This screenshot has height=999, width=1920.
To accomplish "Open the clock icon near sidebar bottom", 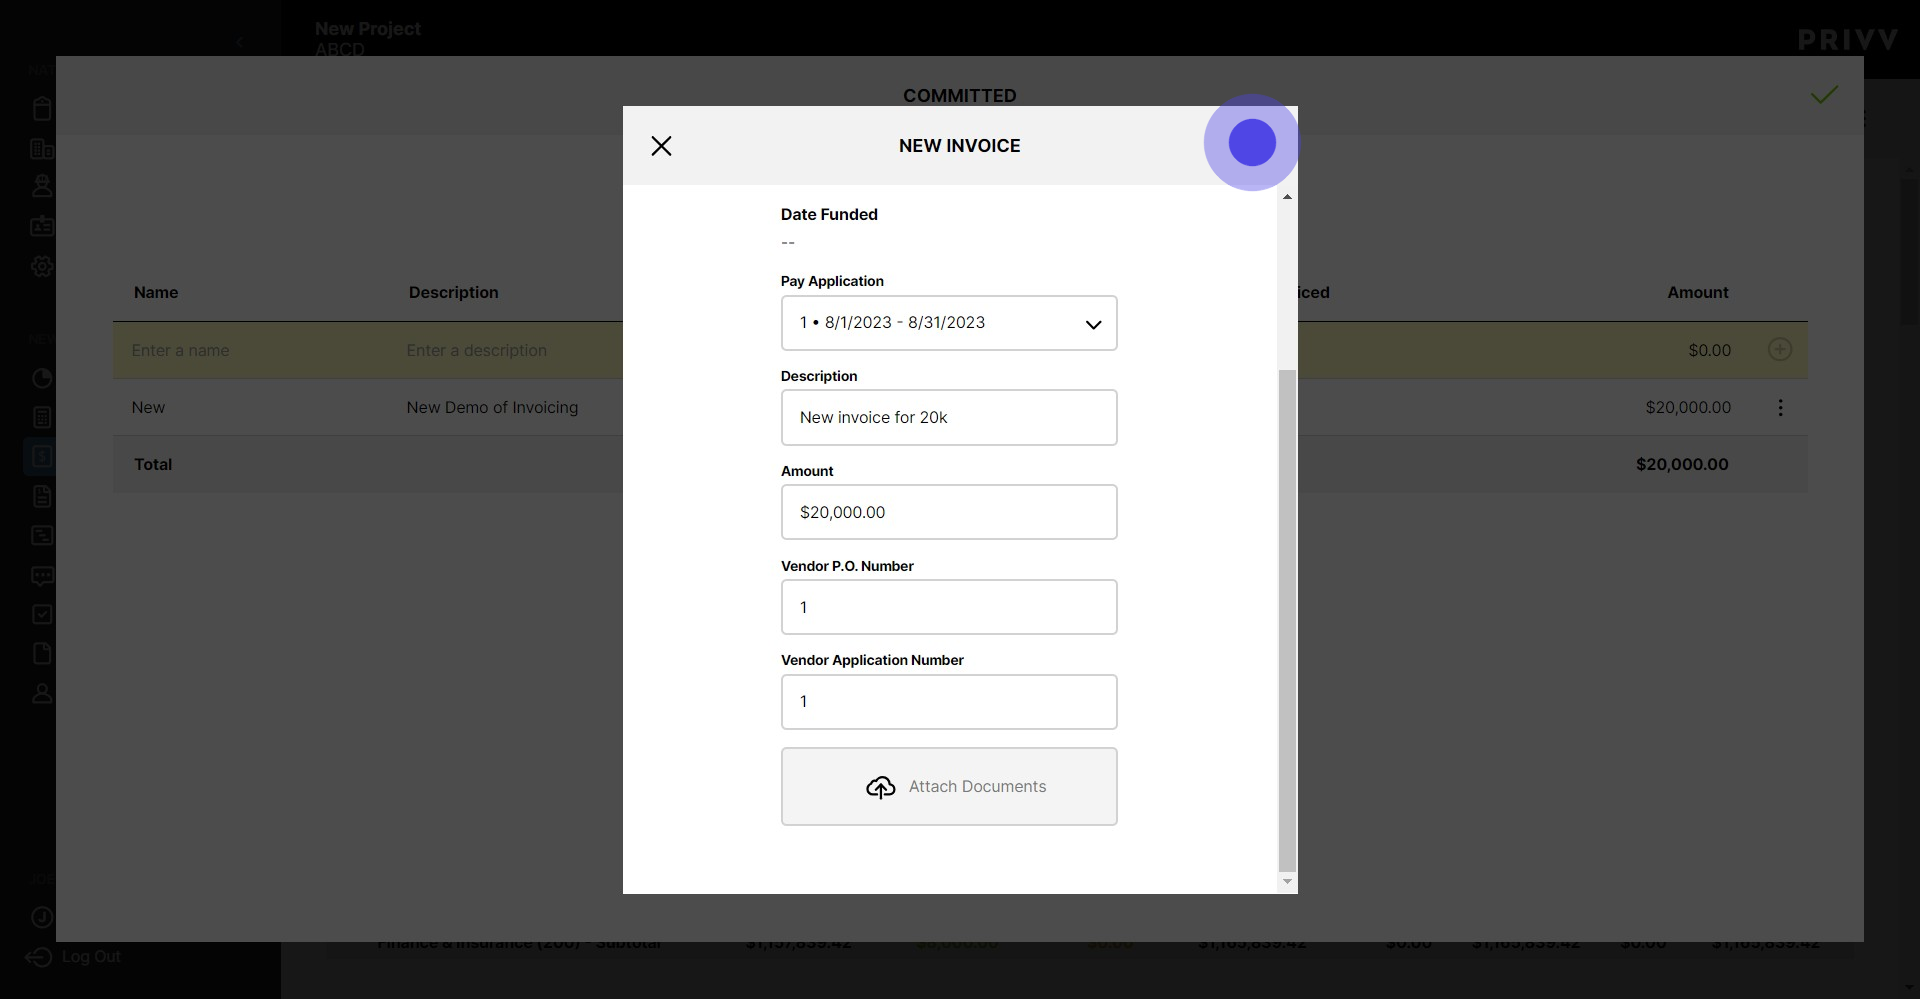I will (42, 917).
